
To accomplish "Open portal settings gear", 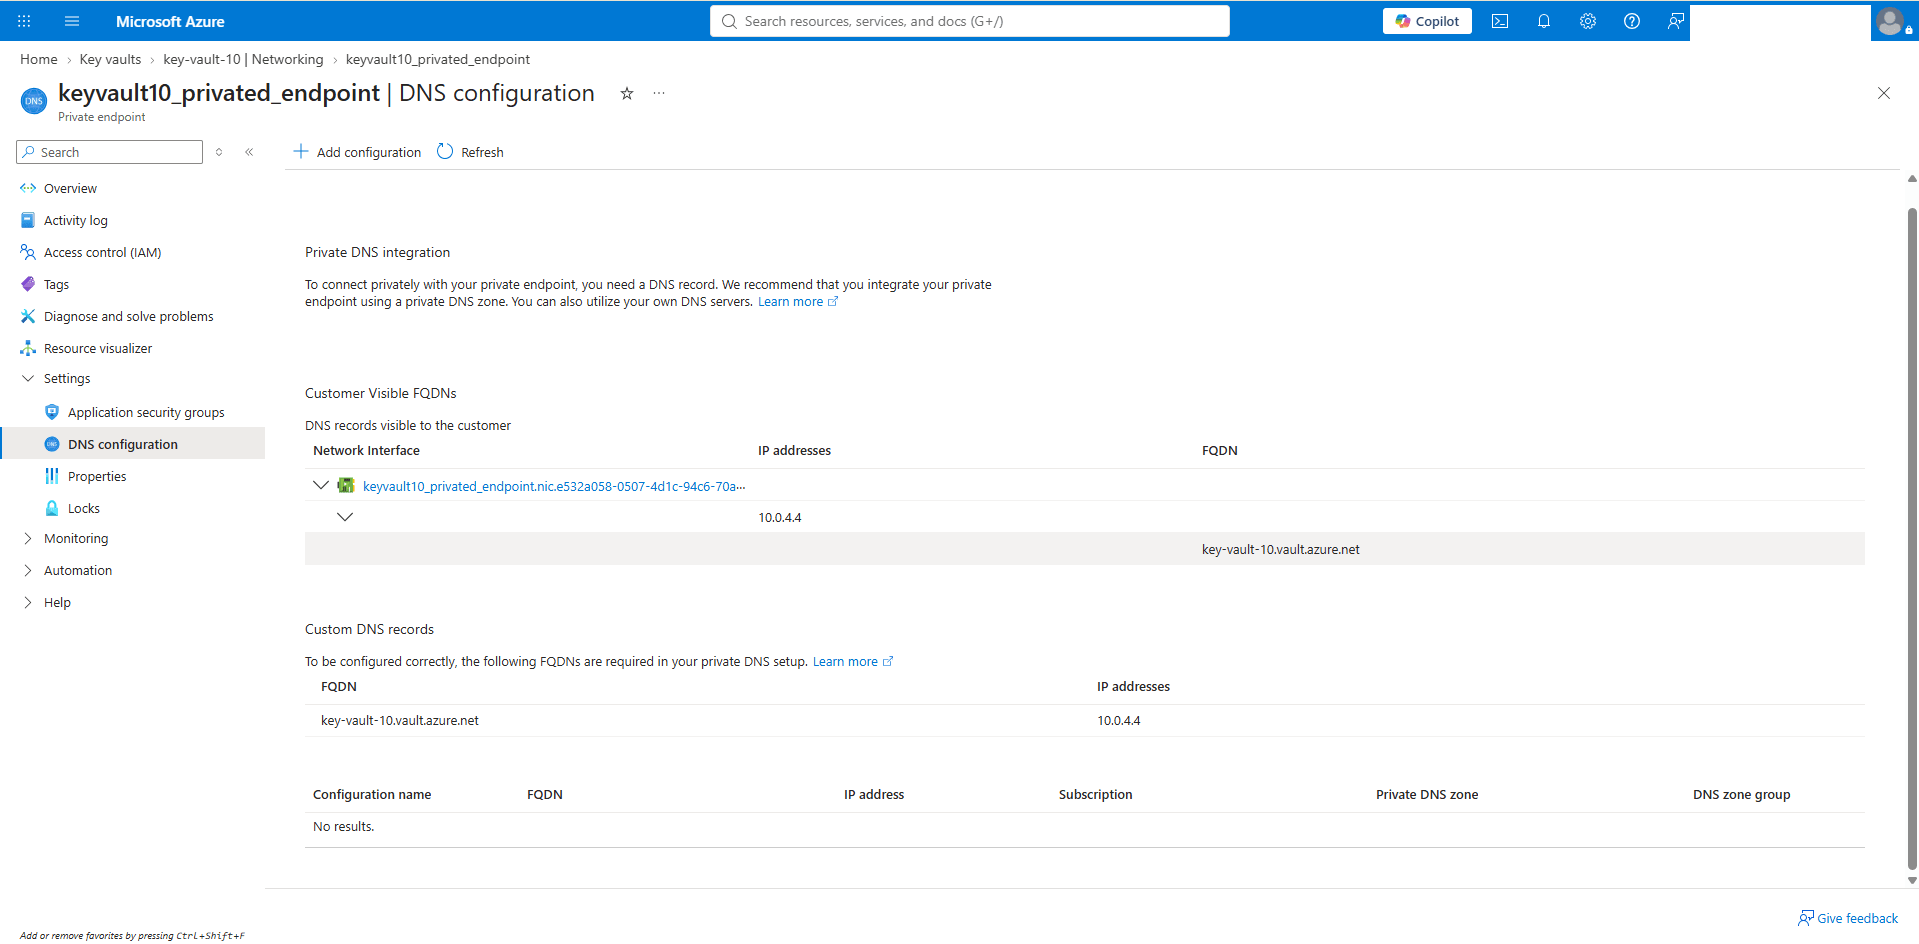I will point(1588,21).
